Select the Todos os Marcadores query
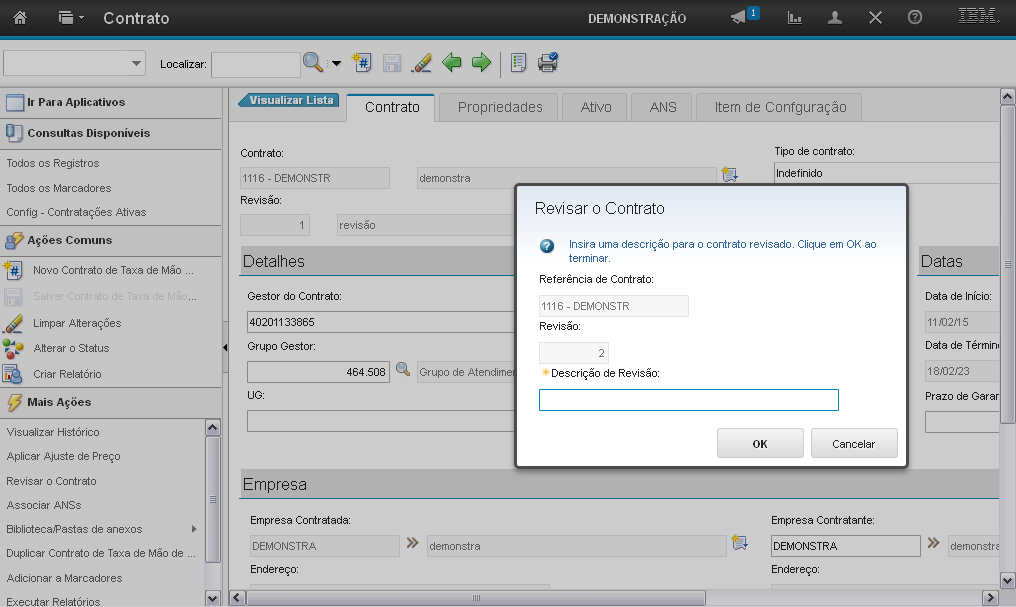This screenshot has width=1016, height=607. [x=58, y=188]
